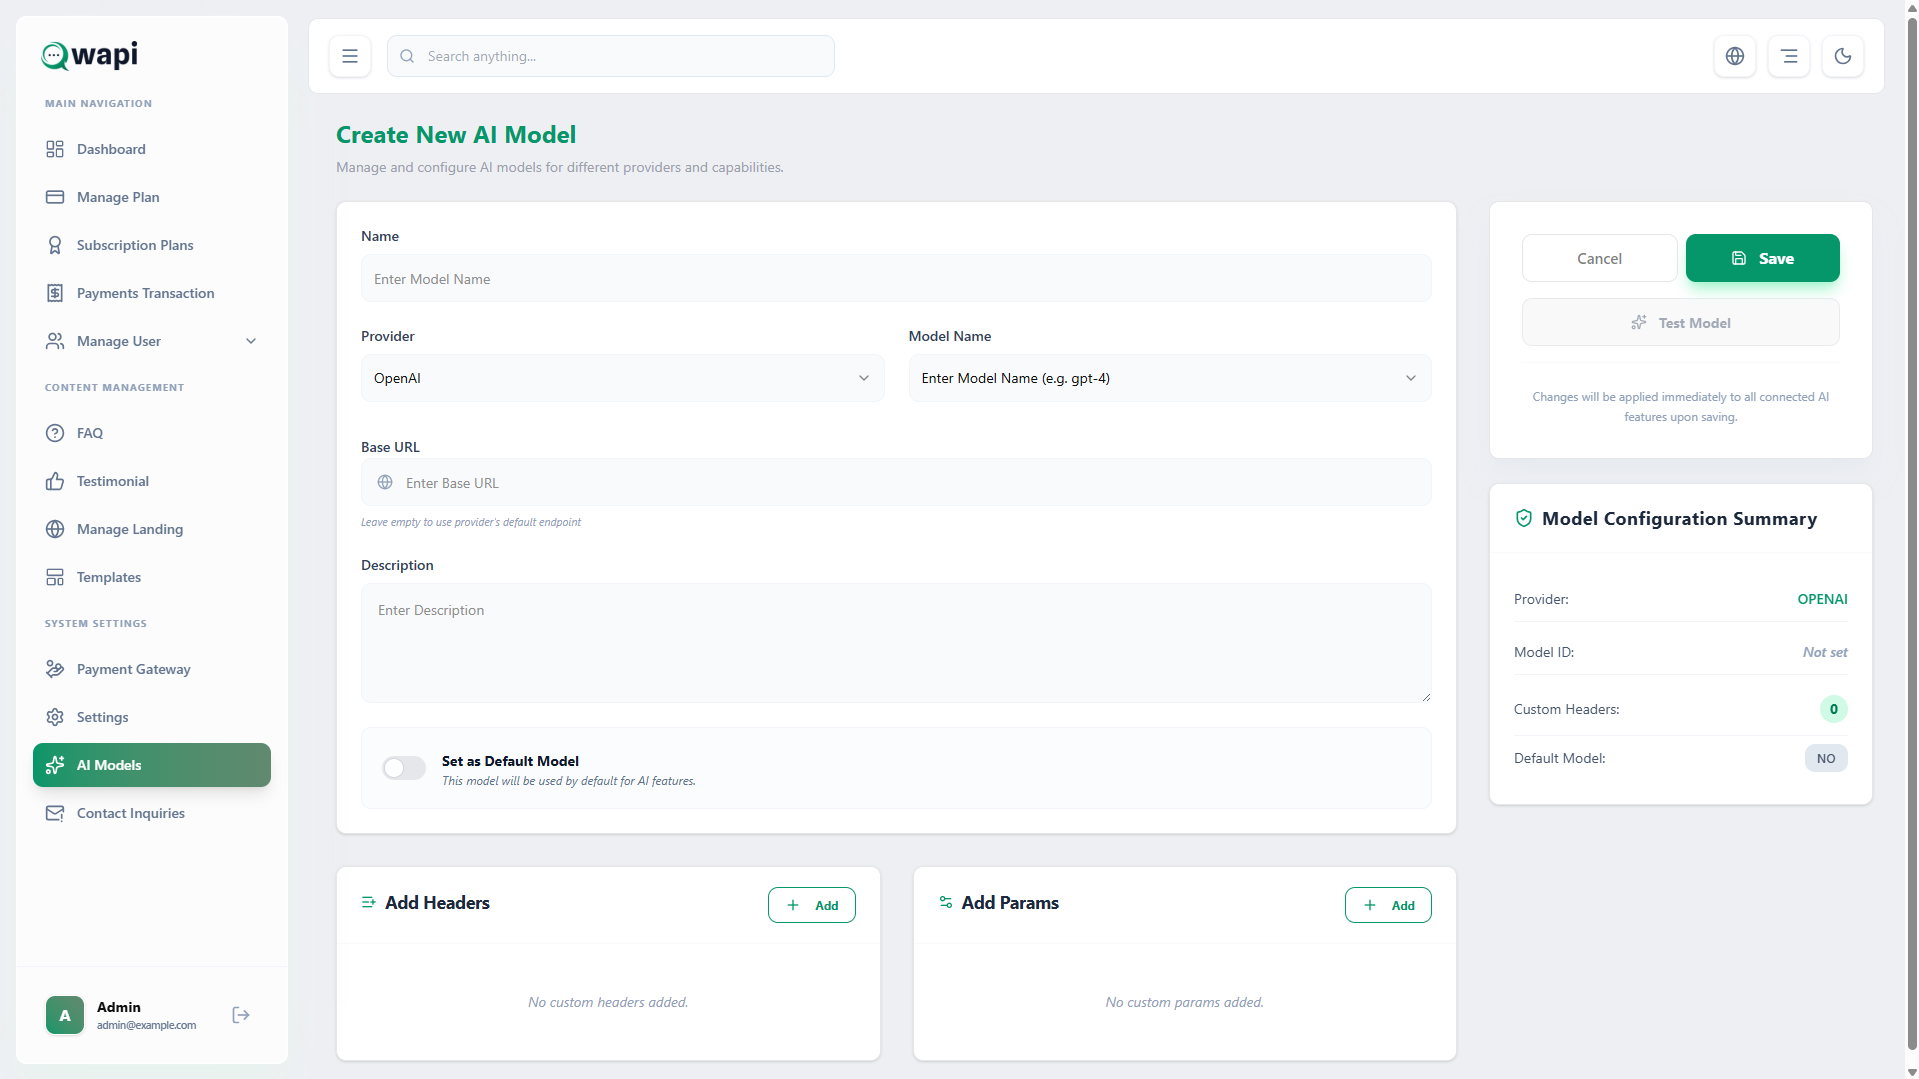Go to Subscription Plans in sidebar
The image size is (1919, 1079).
coord(135,245)
